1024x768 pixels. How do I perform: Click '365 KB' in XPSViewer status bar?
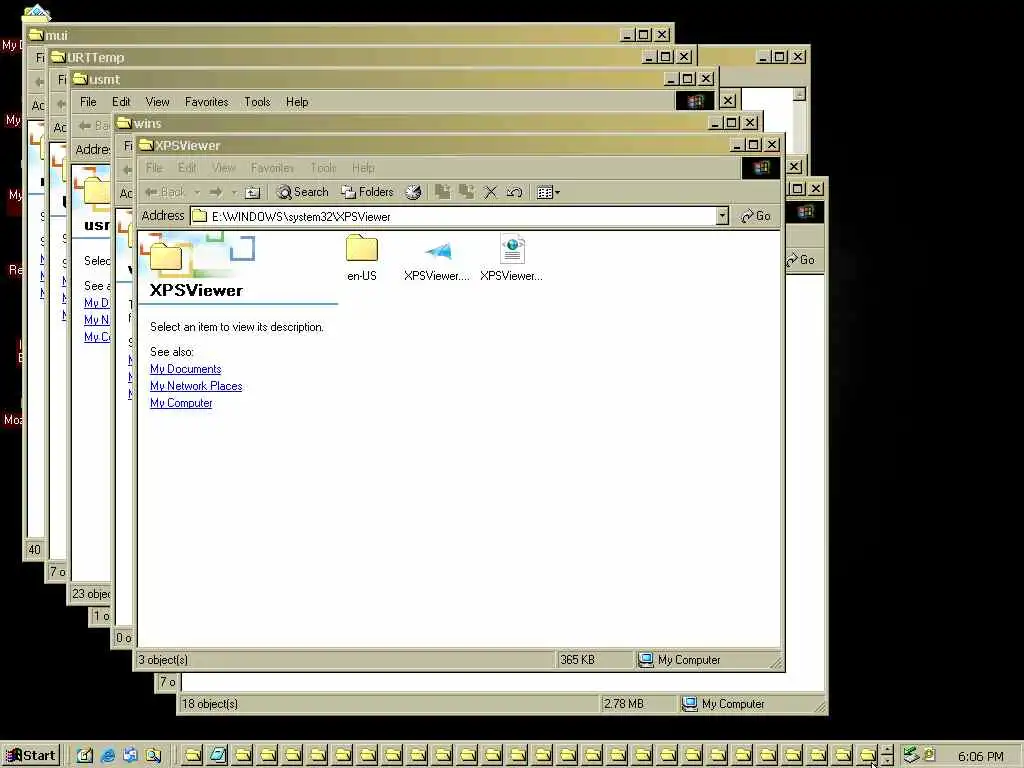577,660
